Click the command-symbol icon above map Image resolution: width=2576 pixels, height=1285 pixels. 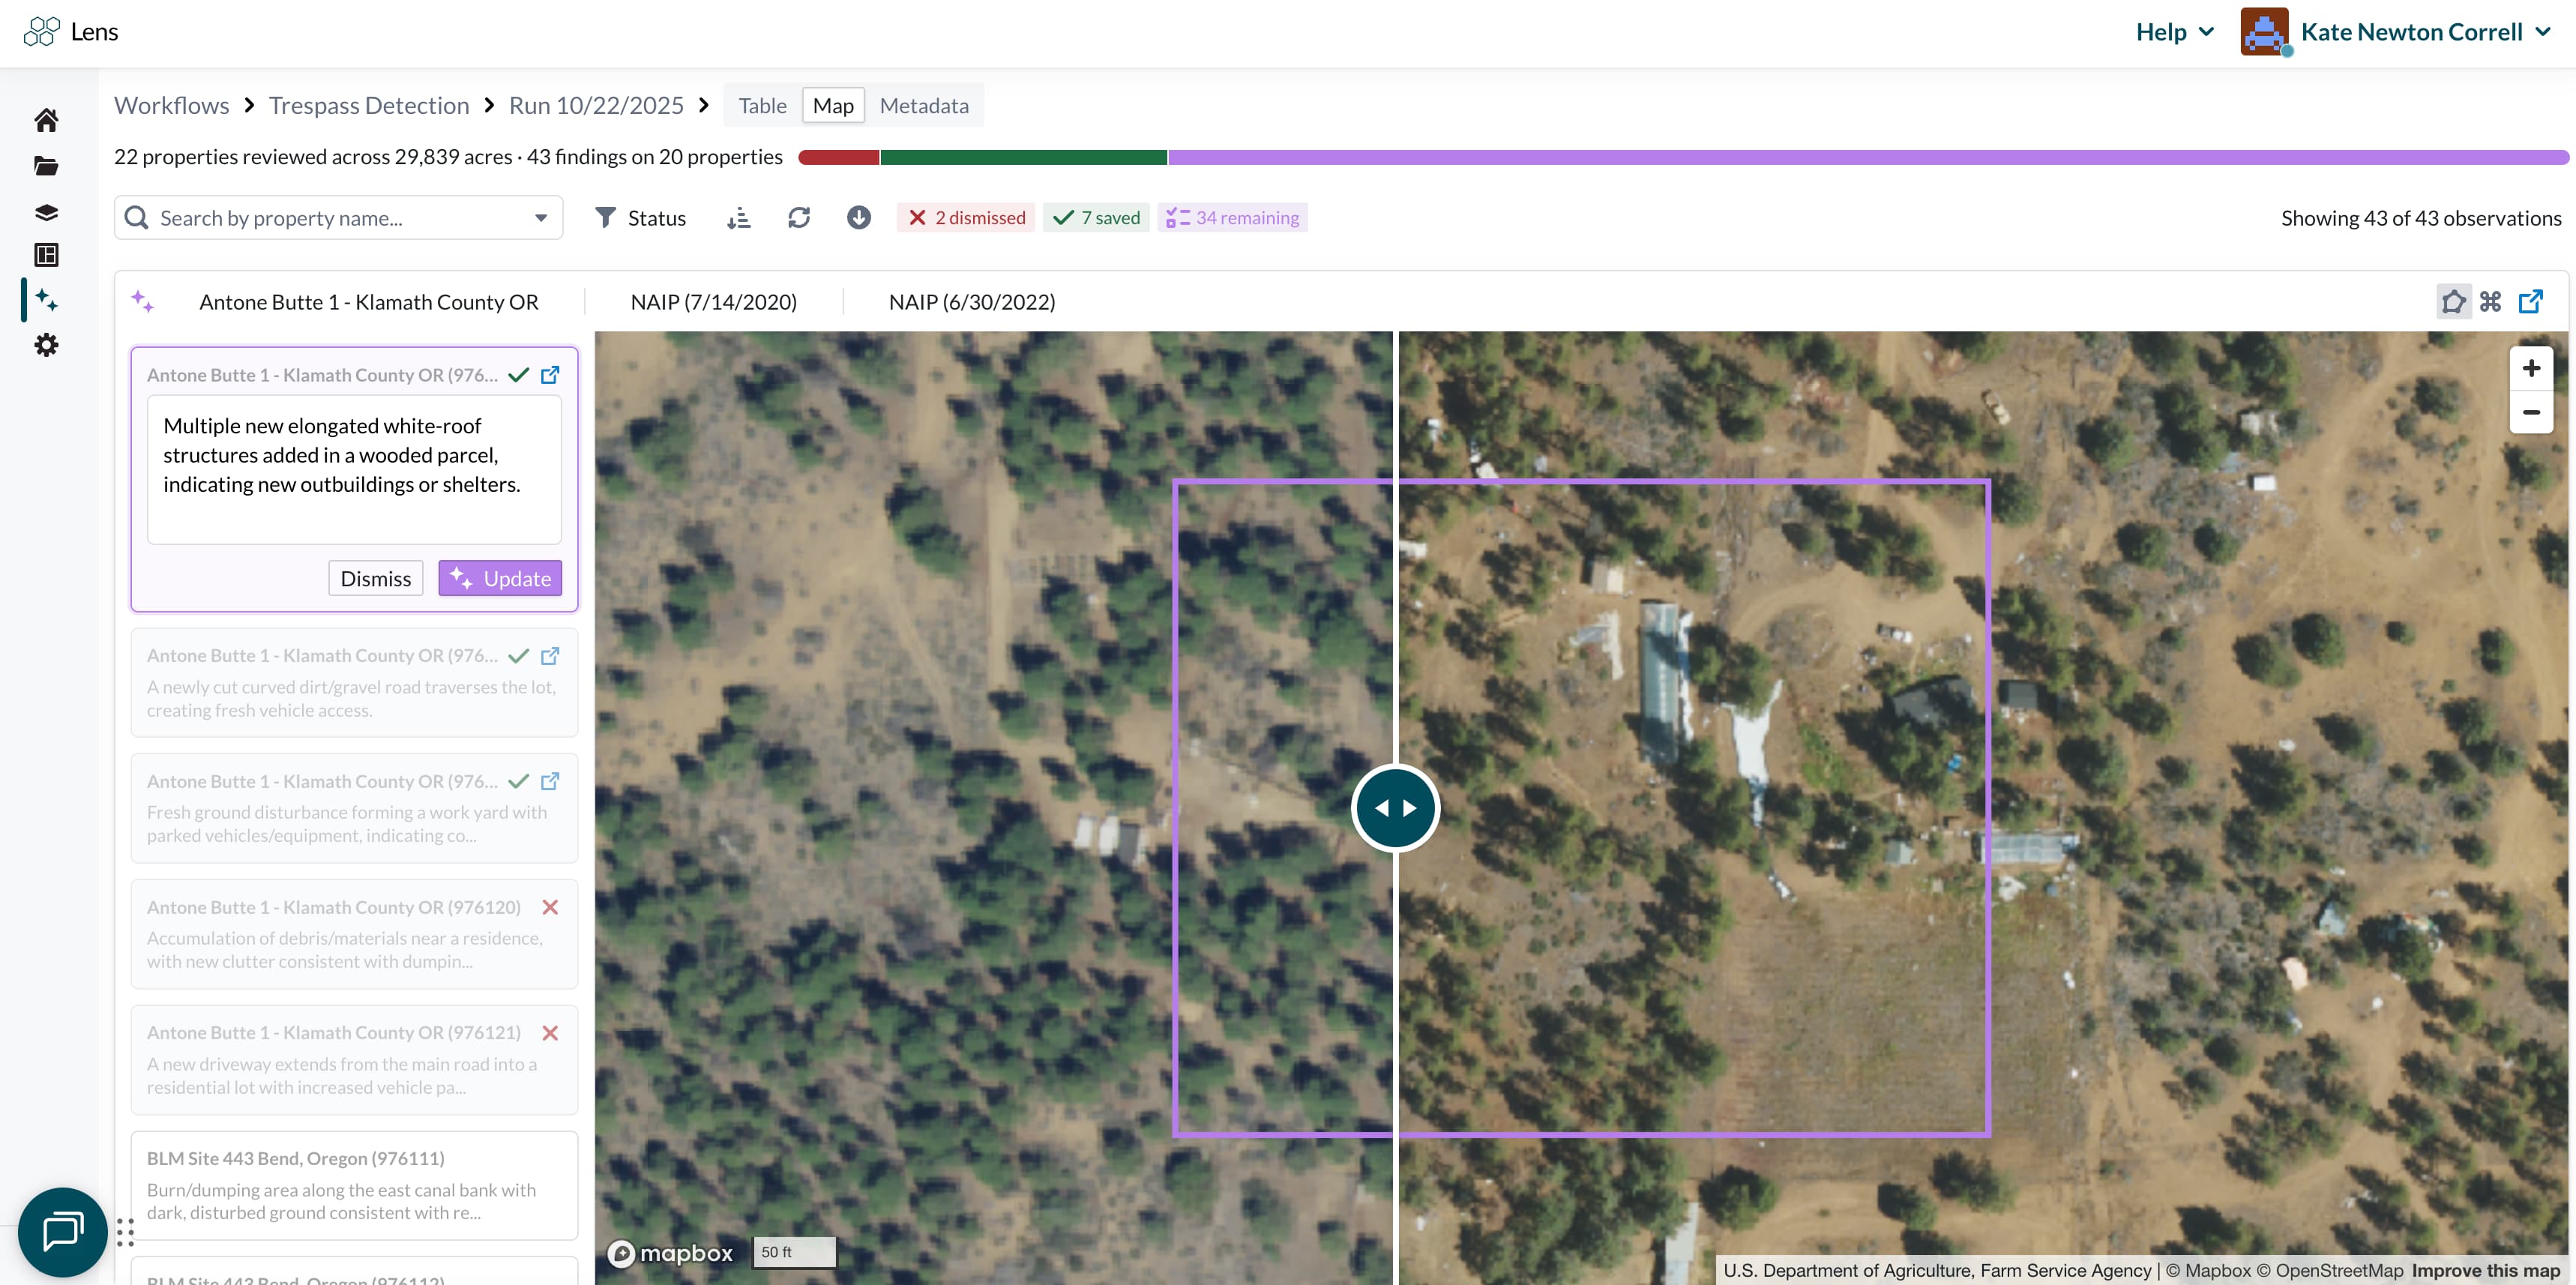(x=2490, y=301)
